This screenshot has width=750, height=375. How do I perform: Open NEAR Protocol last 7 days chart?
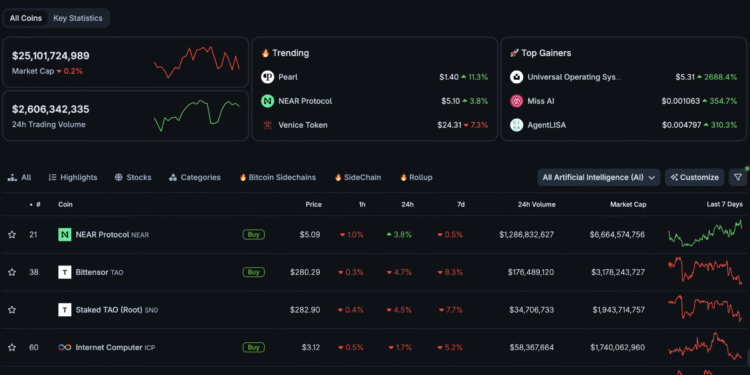pyautogui.click(x=705, y=233)
